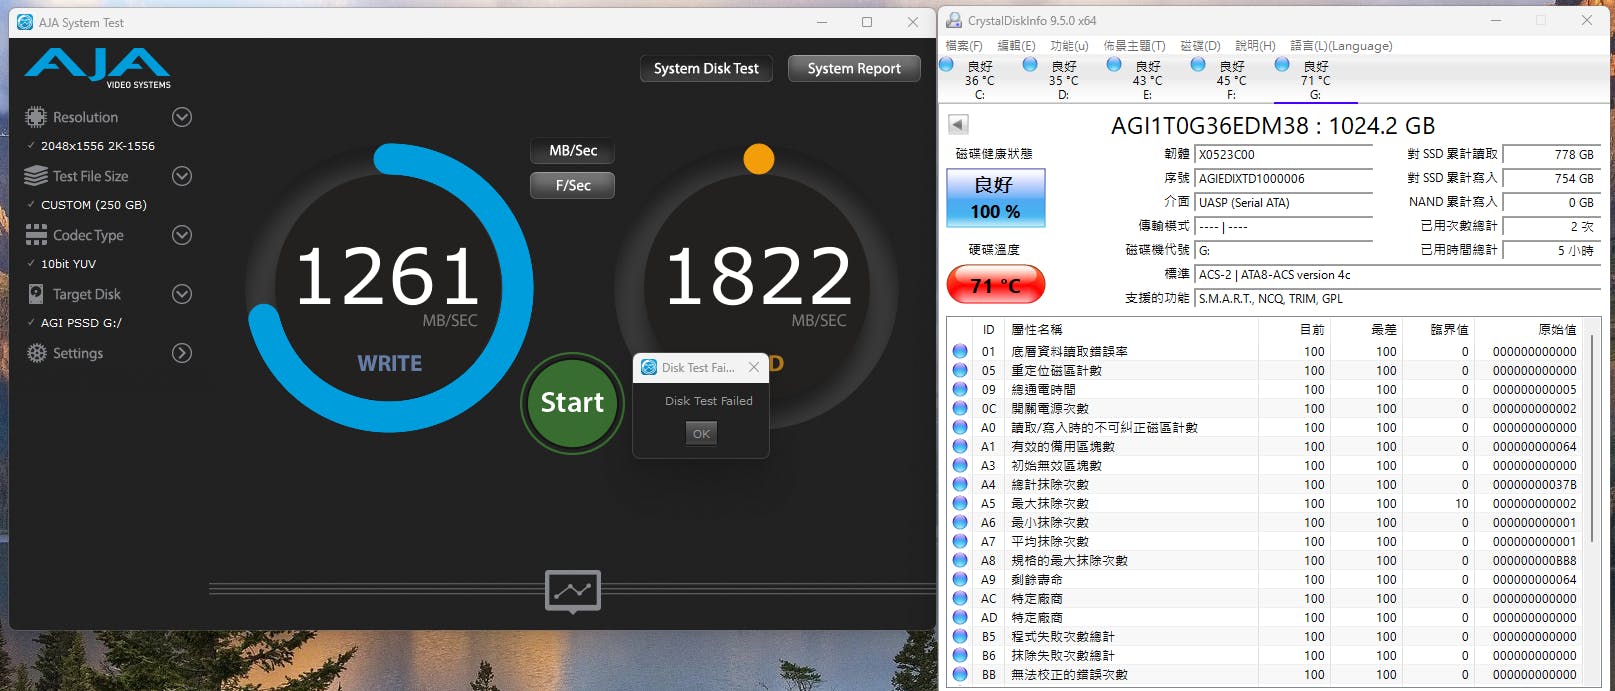1615x691 pixels.
Task: Click the 71 °C temperature indicator
Action: tap(995, 285)
